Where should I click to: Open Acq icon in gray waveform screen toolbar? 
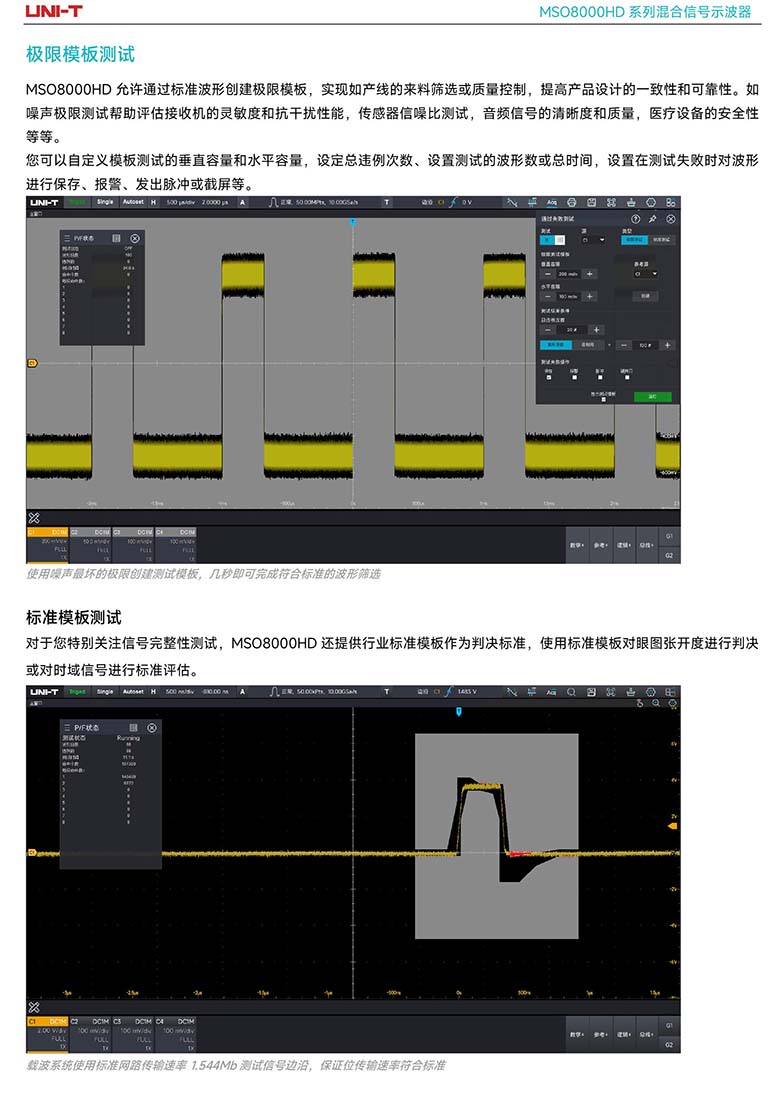550,202
